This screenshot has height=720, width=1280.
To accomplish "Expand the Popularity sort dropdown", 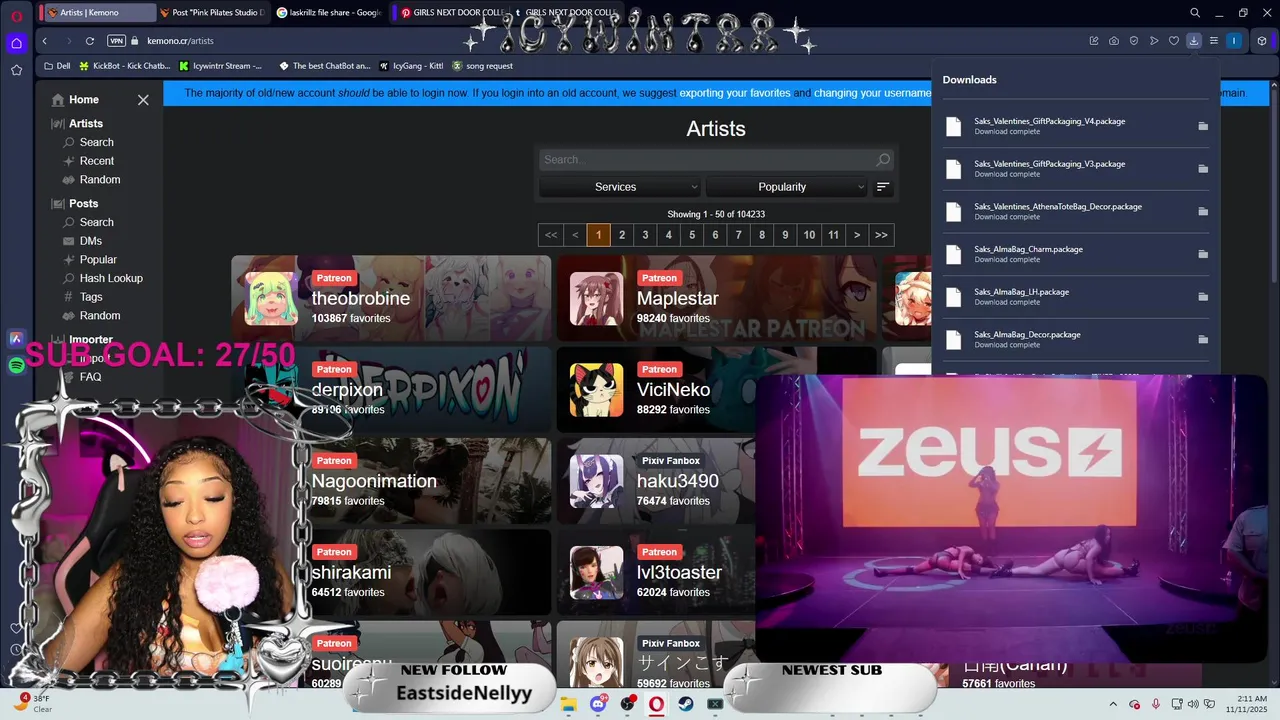I will (786, 187).
